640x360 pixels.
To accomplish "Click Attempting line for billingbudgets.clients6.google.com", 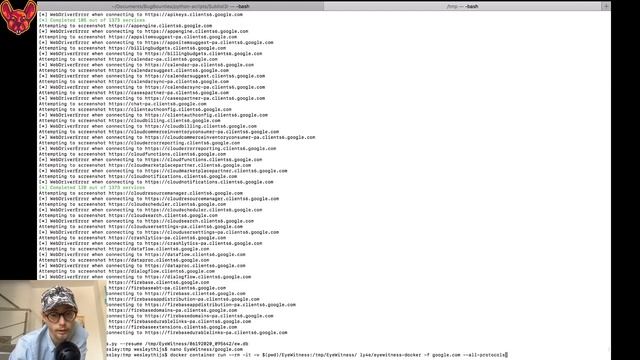I will (x=132, y=48).
